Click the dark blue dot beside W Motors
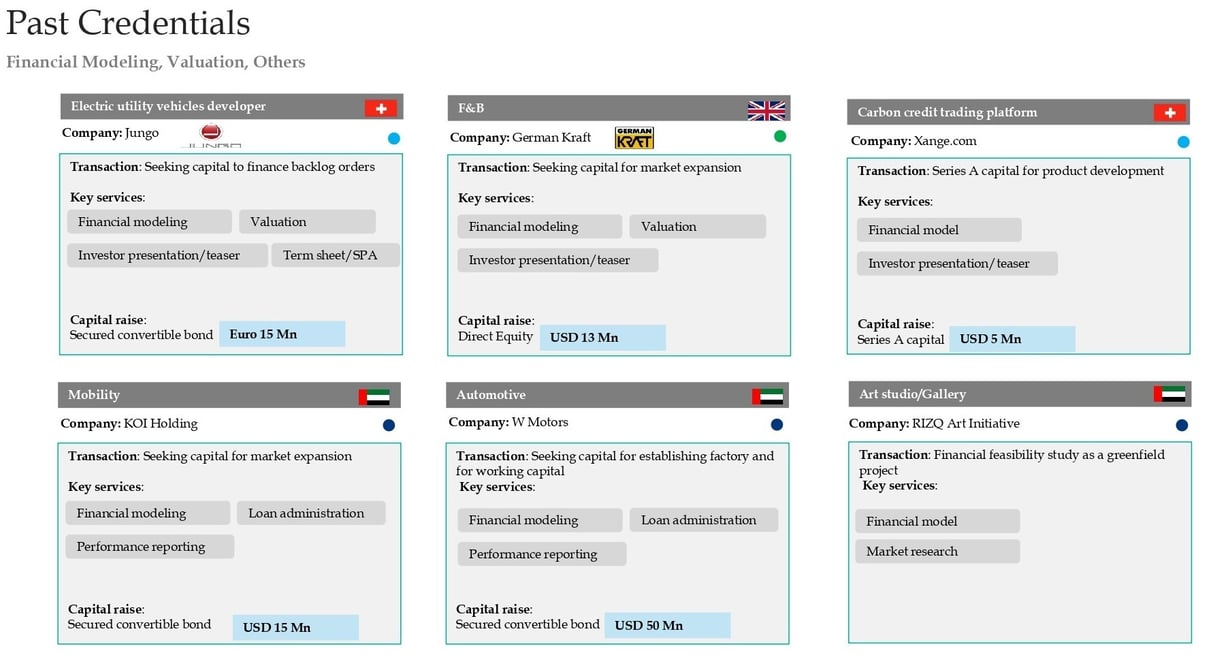Image resolution: width=1224 pixels, height=655 pixels. click(777, 425)
